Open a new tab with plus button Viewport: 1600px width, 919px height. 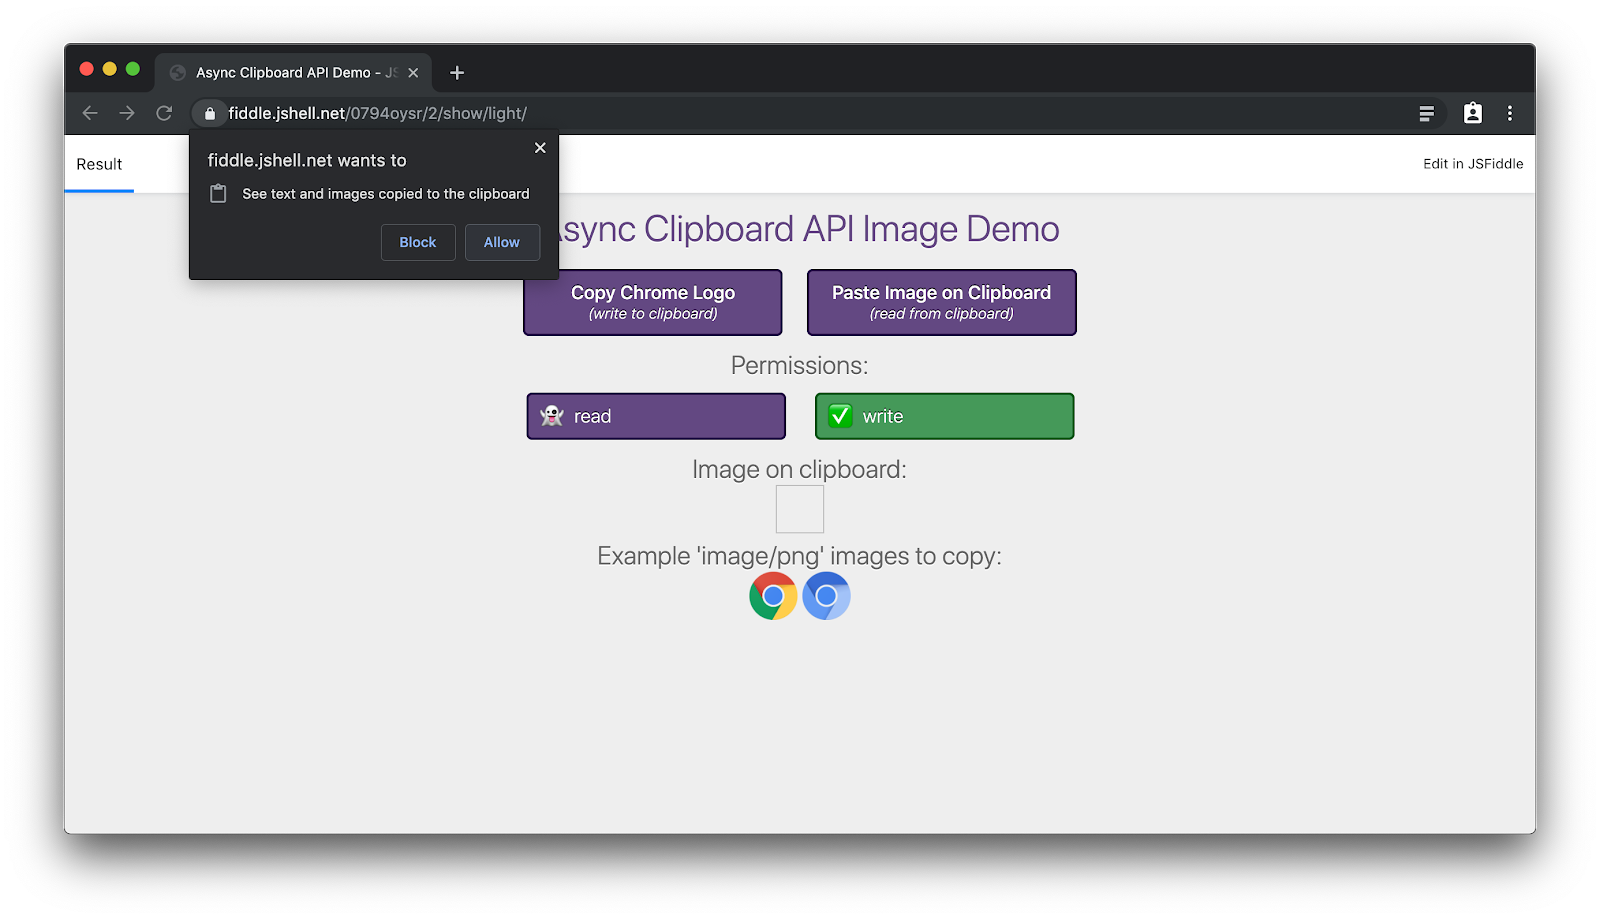tap(457, 73)
